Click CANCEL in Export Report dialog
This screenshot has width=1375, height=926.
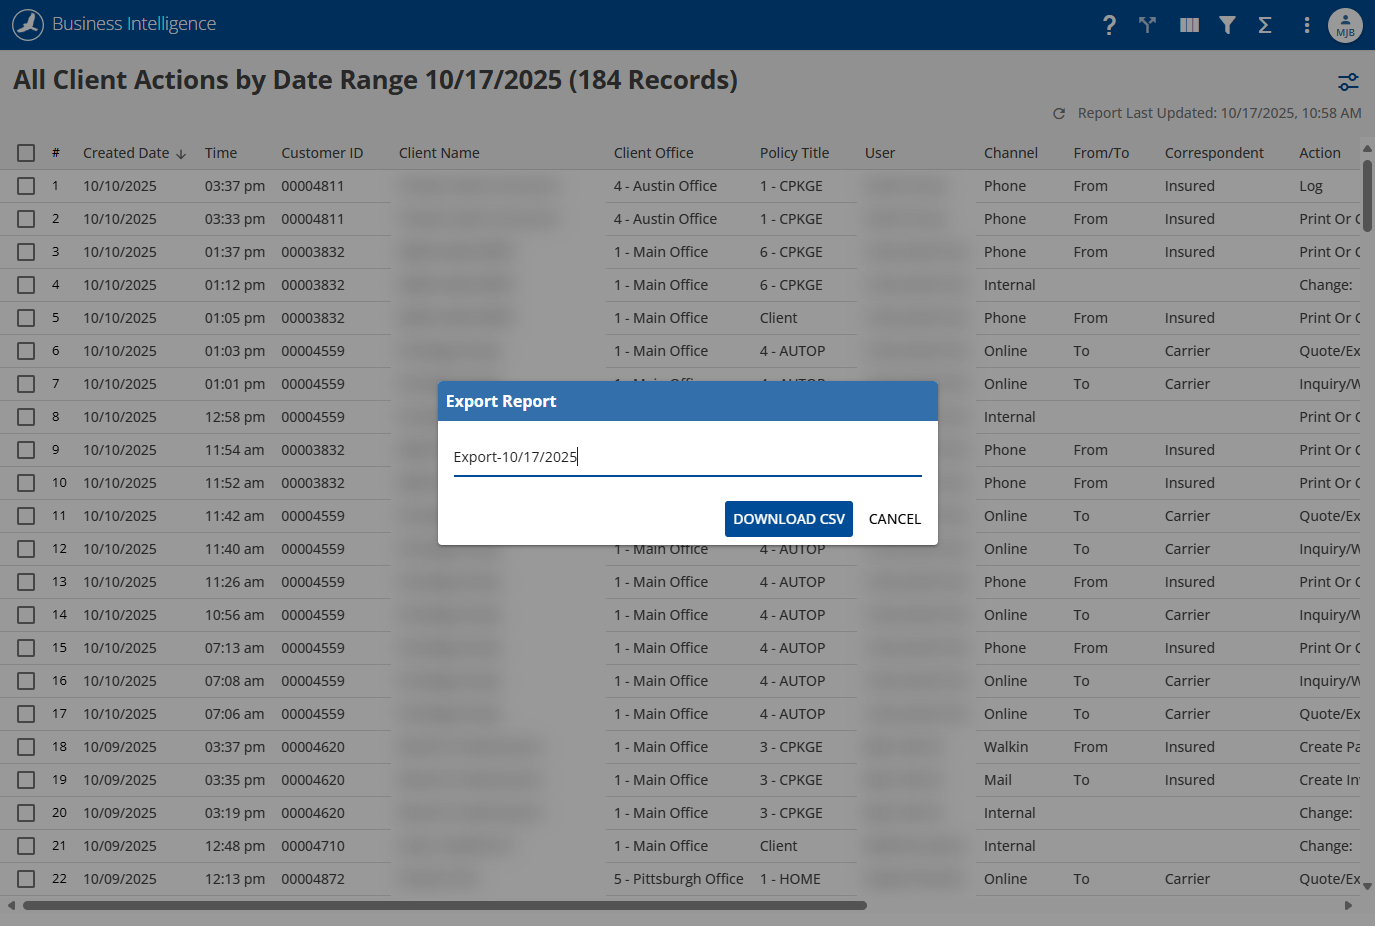pos(895,519)
